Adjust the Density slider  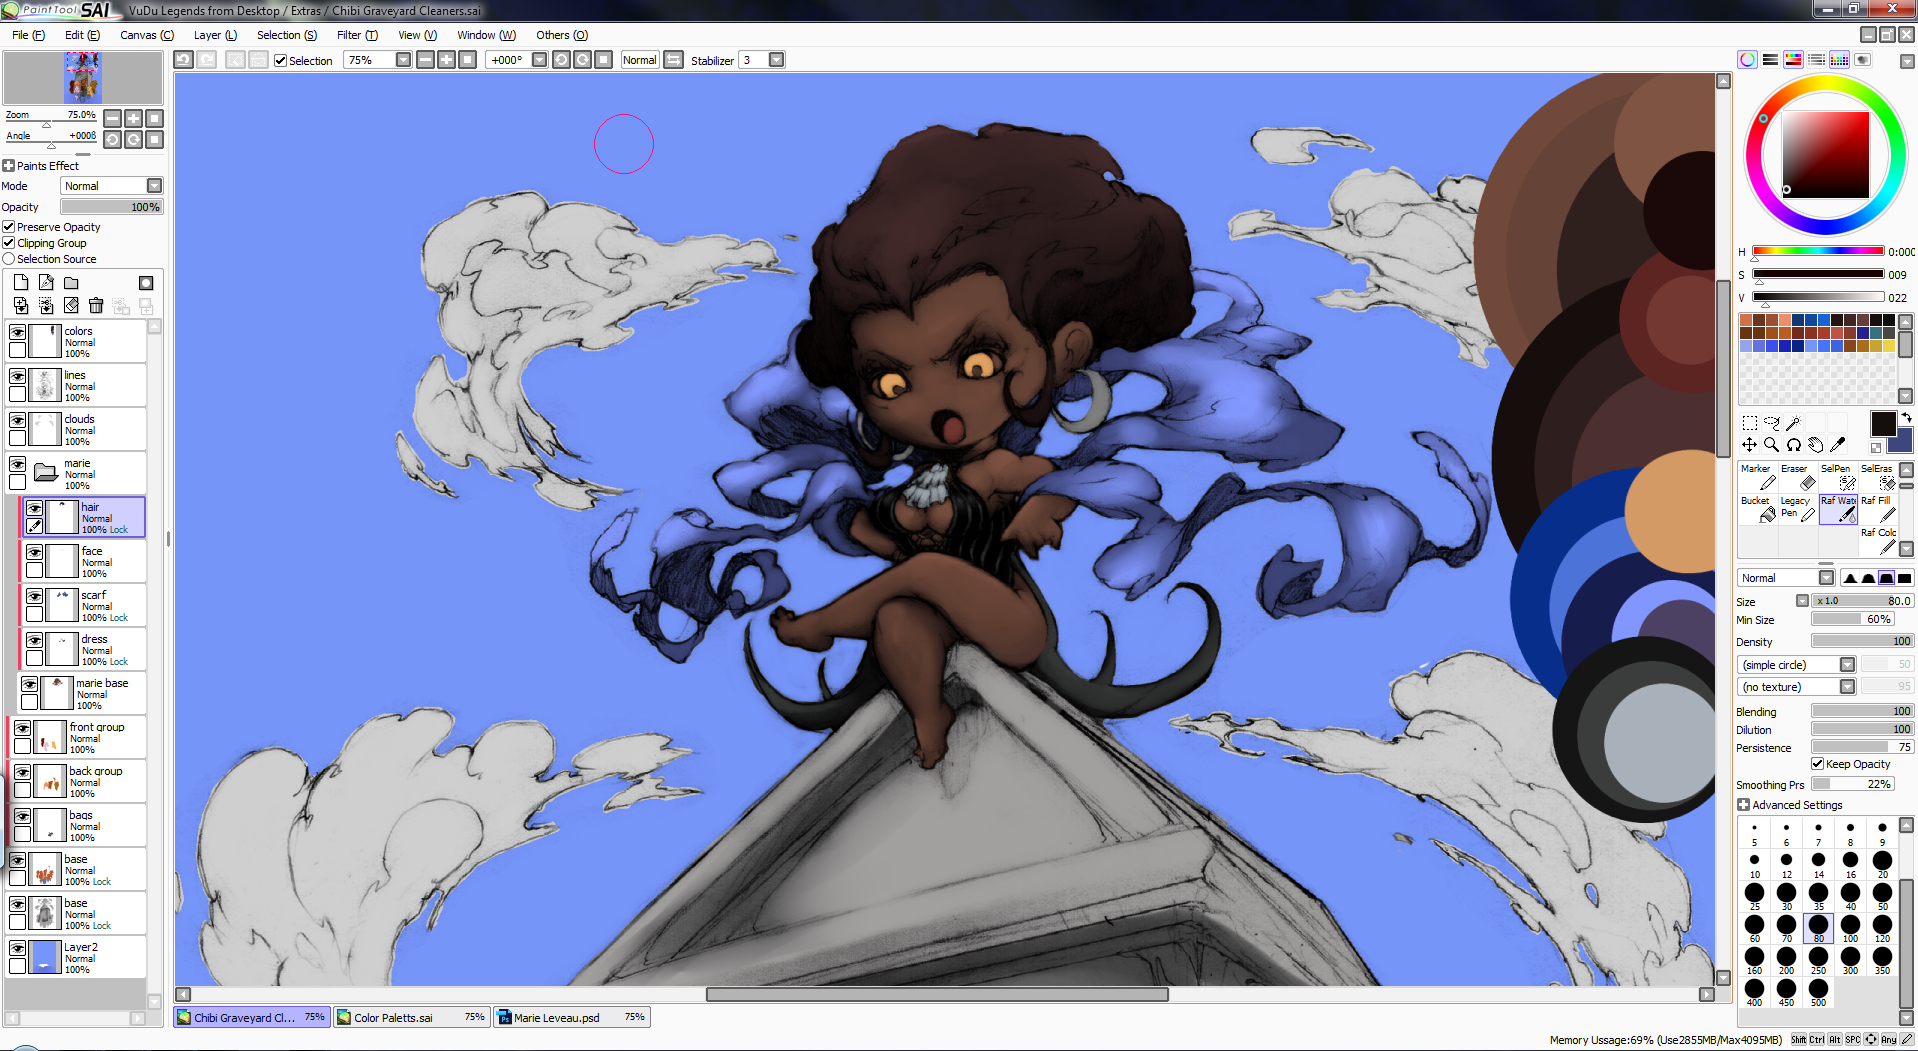[1862, 641]
